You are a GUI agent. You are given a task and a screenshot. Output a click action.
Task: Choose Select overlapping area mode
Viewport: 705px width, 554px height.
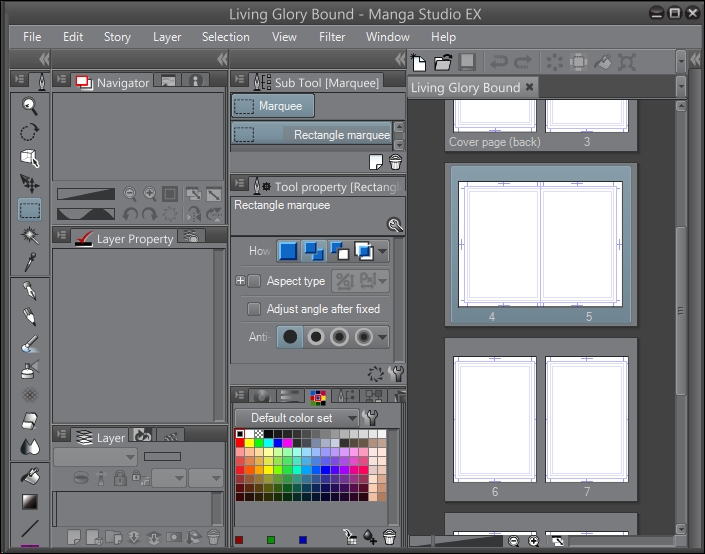363,251
